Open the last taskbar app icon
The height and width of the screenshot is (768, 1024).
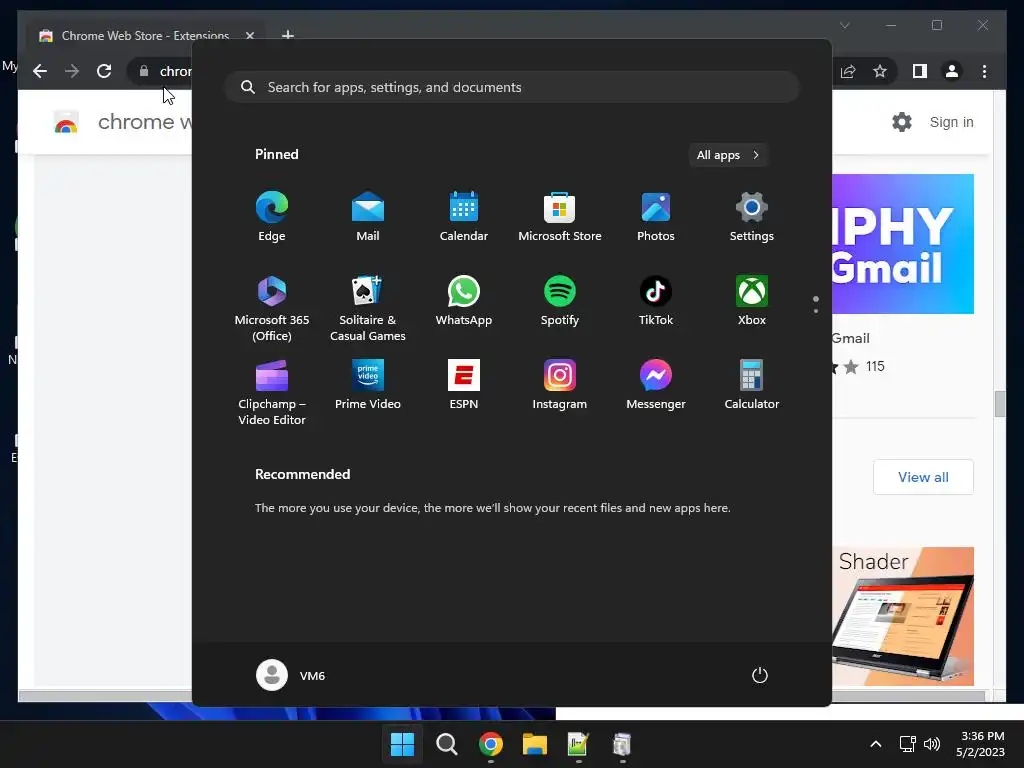(622, 744)
